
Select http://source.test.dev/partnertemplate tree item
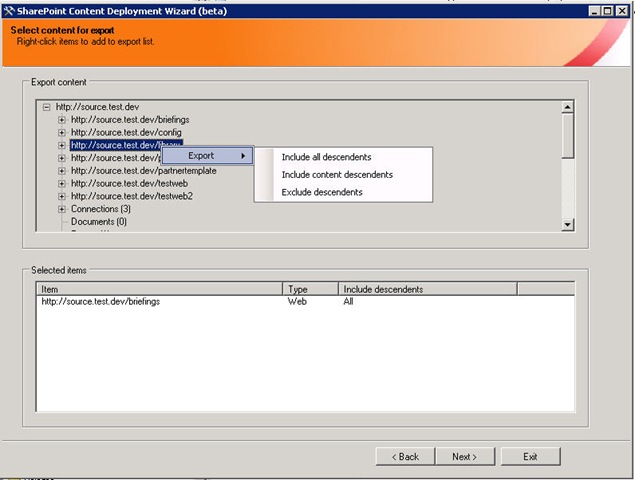point(143,171)
